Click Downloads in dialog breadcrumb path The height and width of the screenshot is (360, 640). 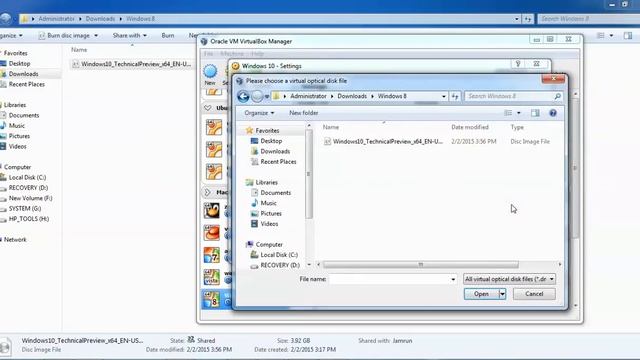(352, 96)
